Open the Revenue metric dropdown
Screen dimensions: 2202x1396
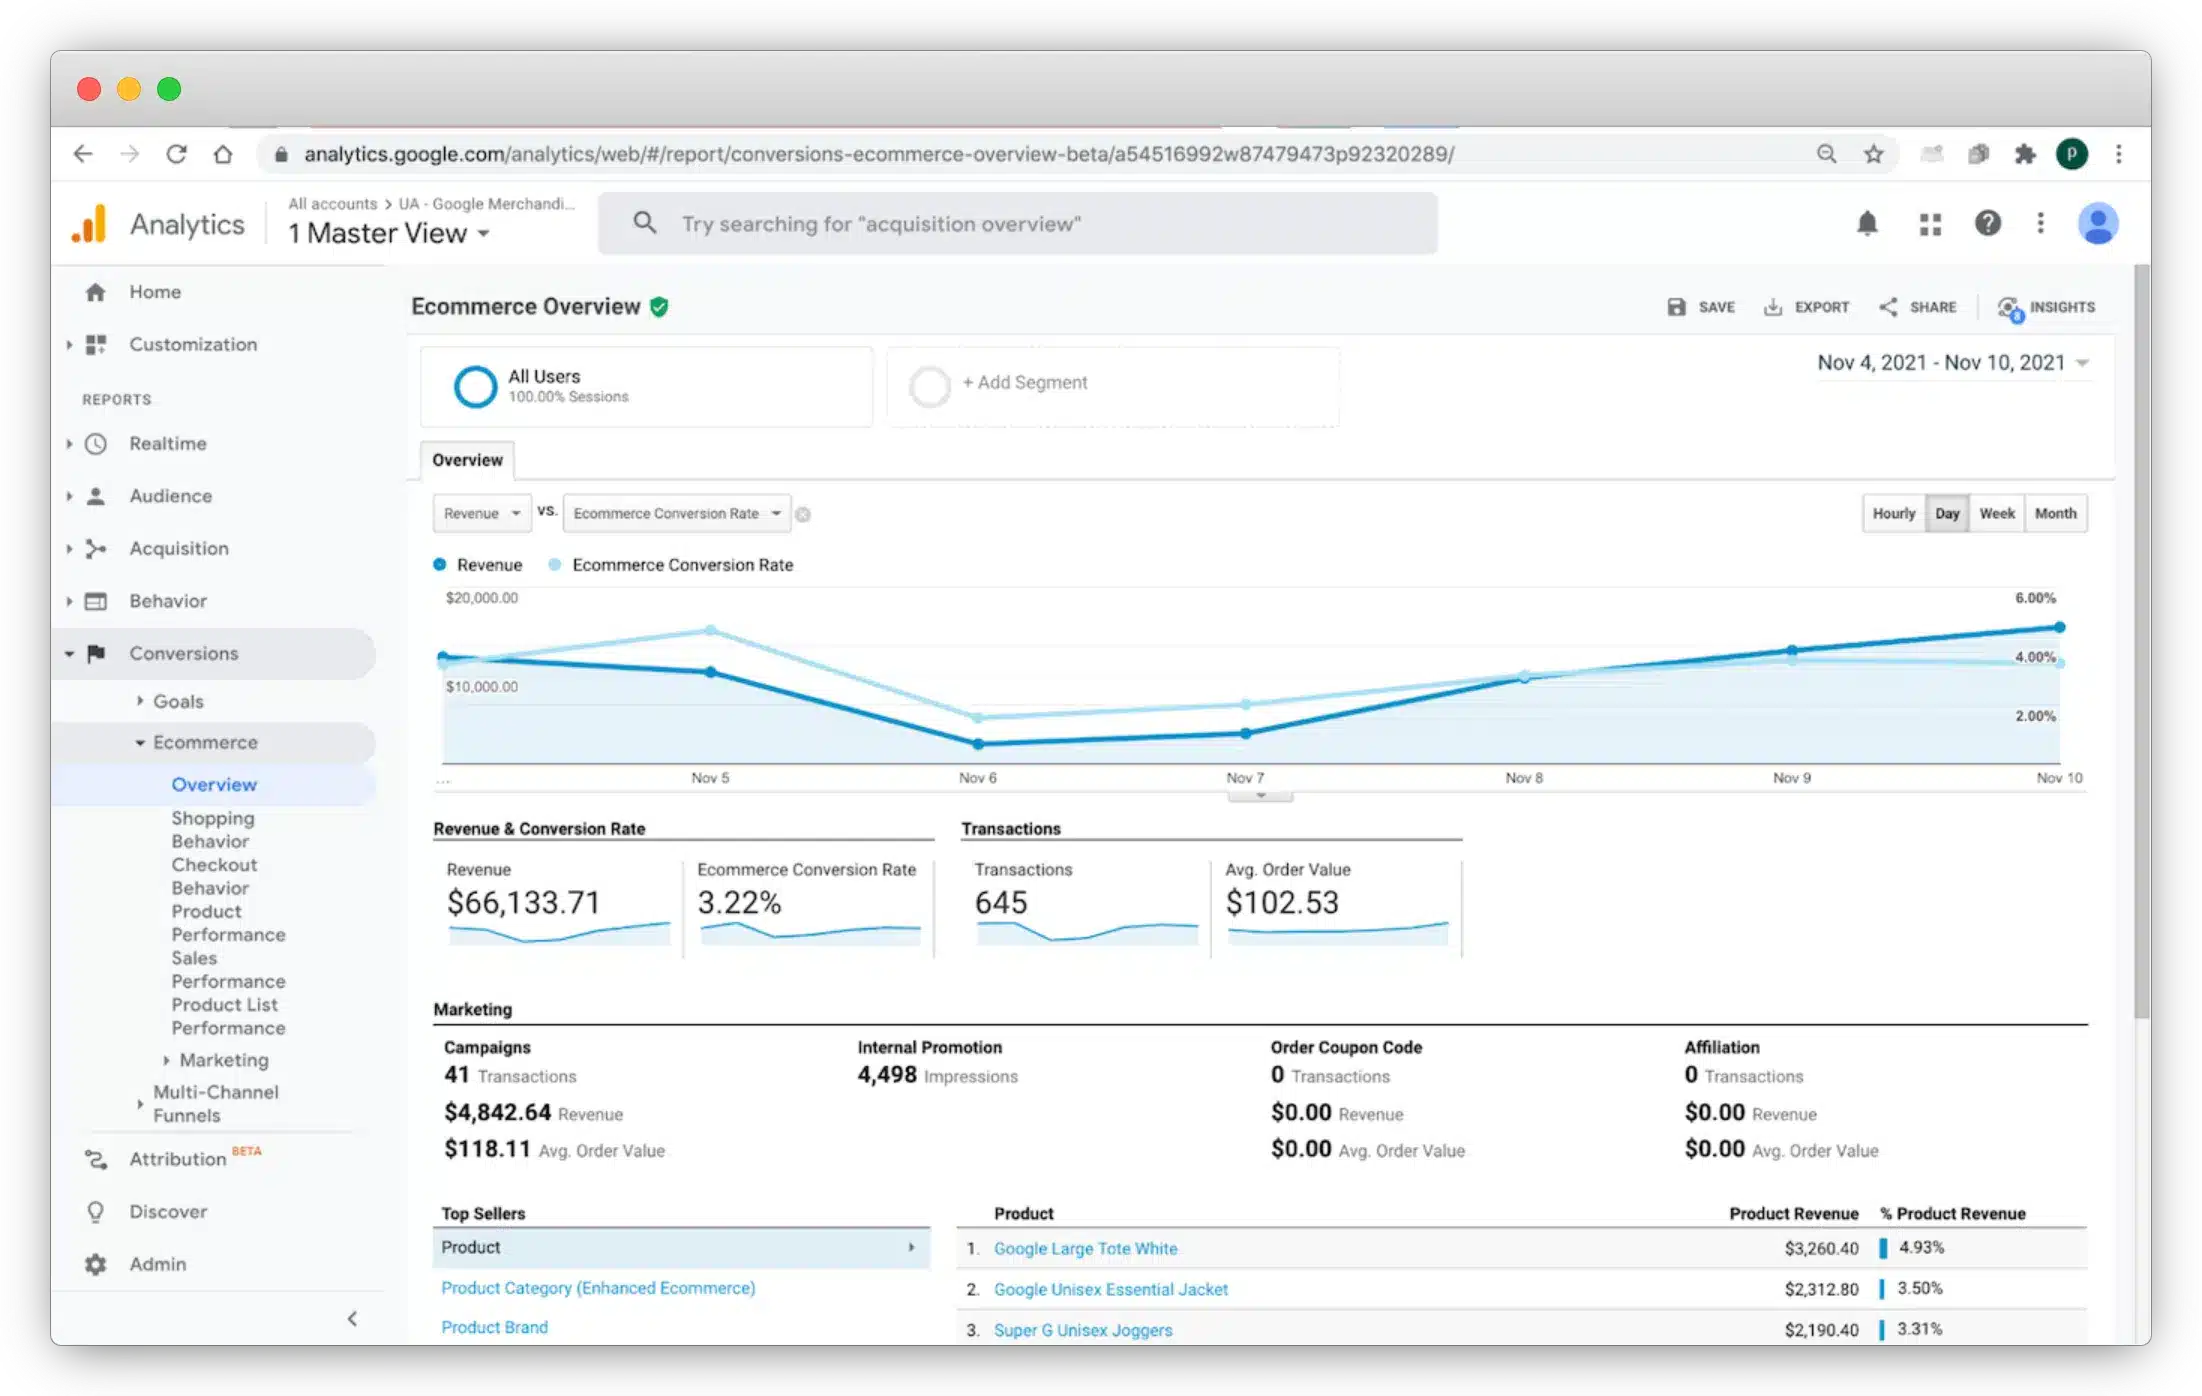tap(482, 513)
